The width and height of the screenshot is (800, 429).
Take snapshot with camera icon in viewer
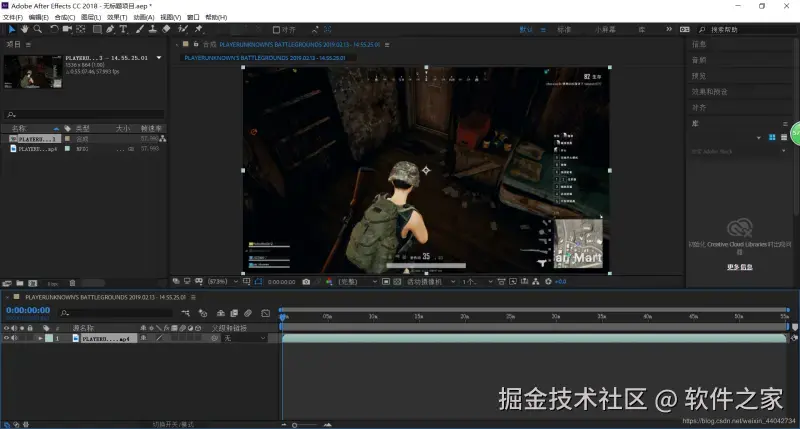coord(306,282)
